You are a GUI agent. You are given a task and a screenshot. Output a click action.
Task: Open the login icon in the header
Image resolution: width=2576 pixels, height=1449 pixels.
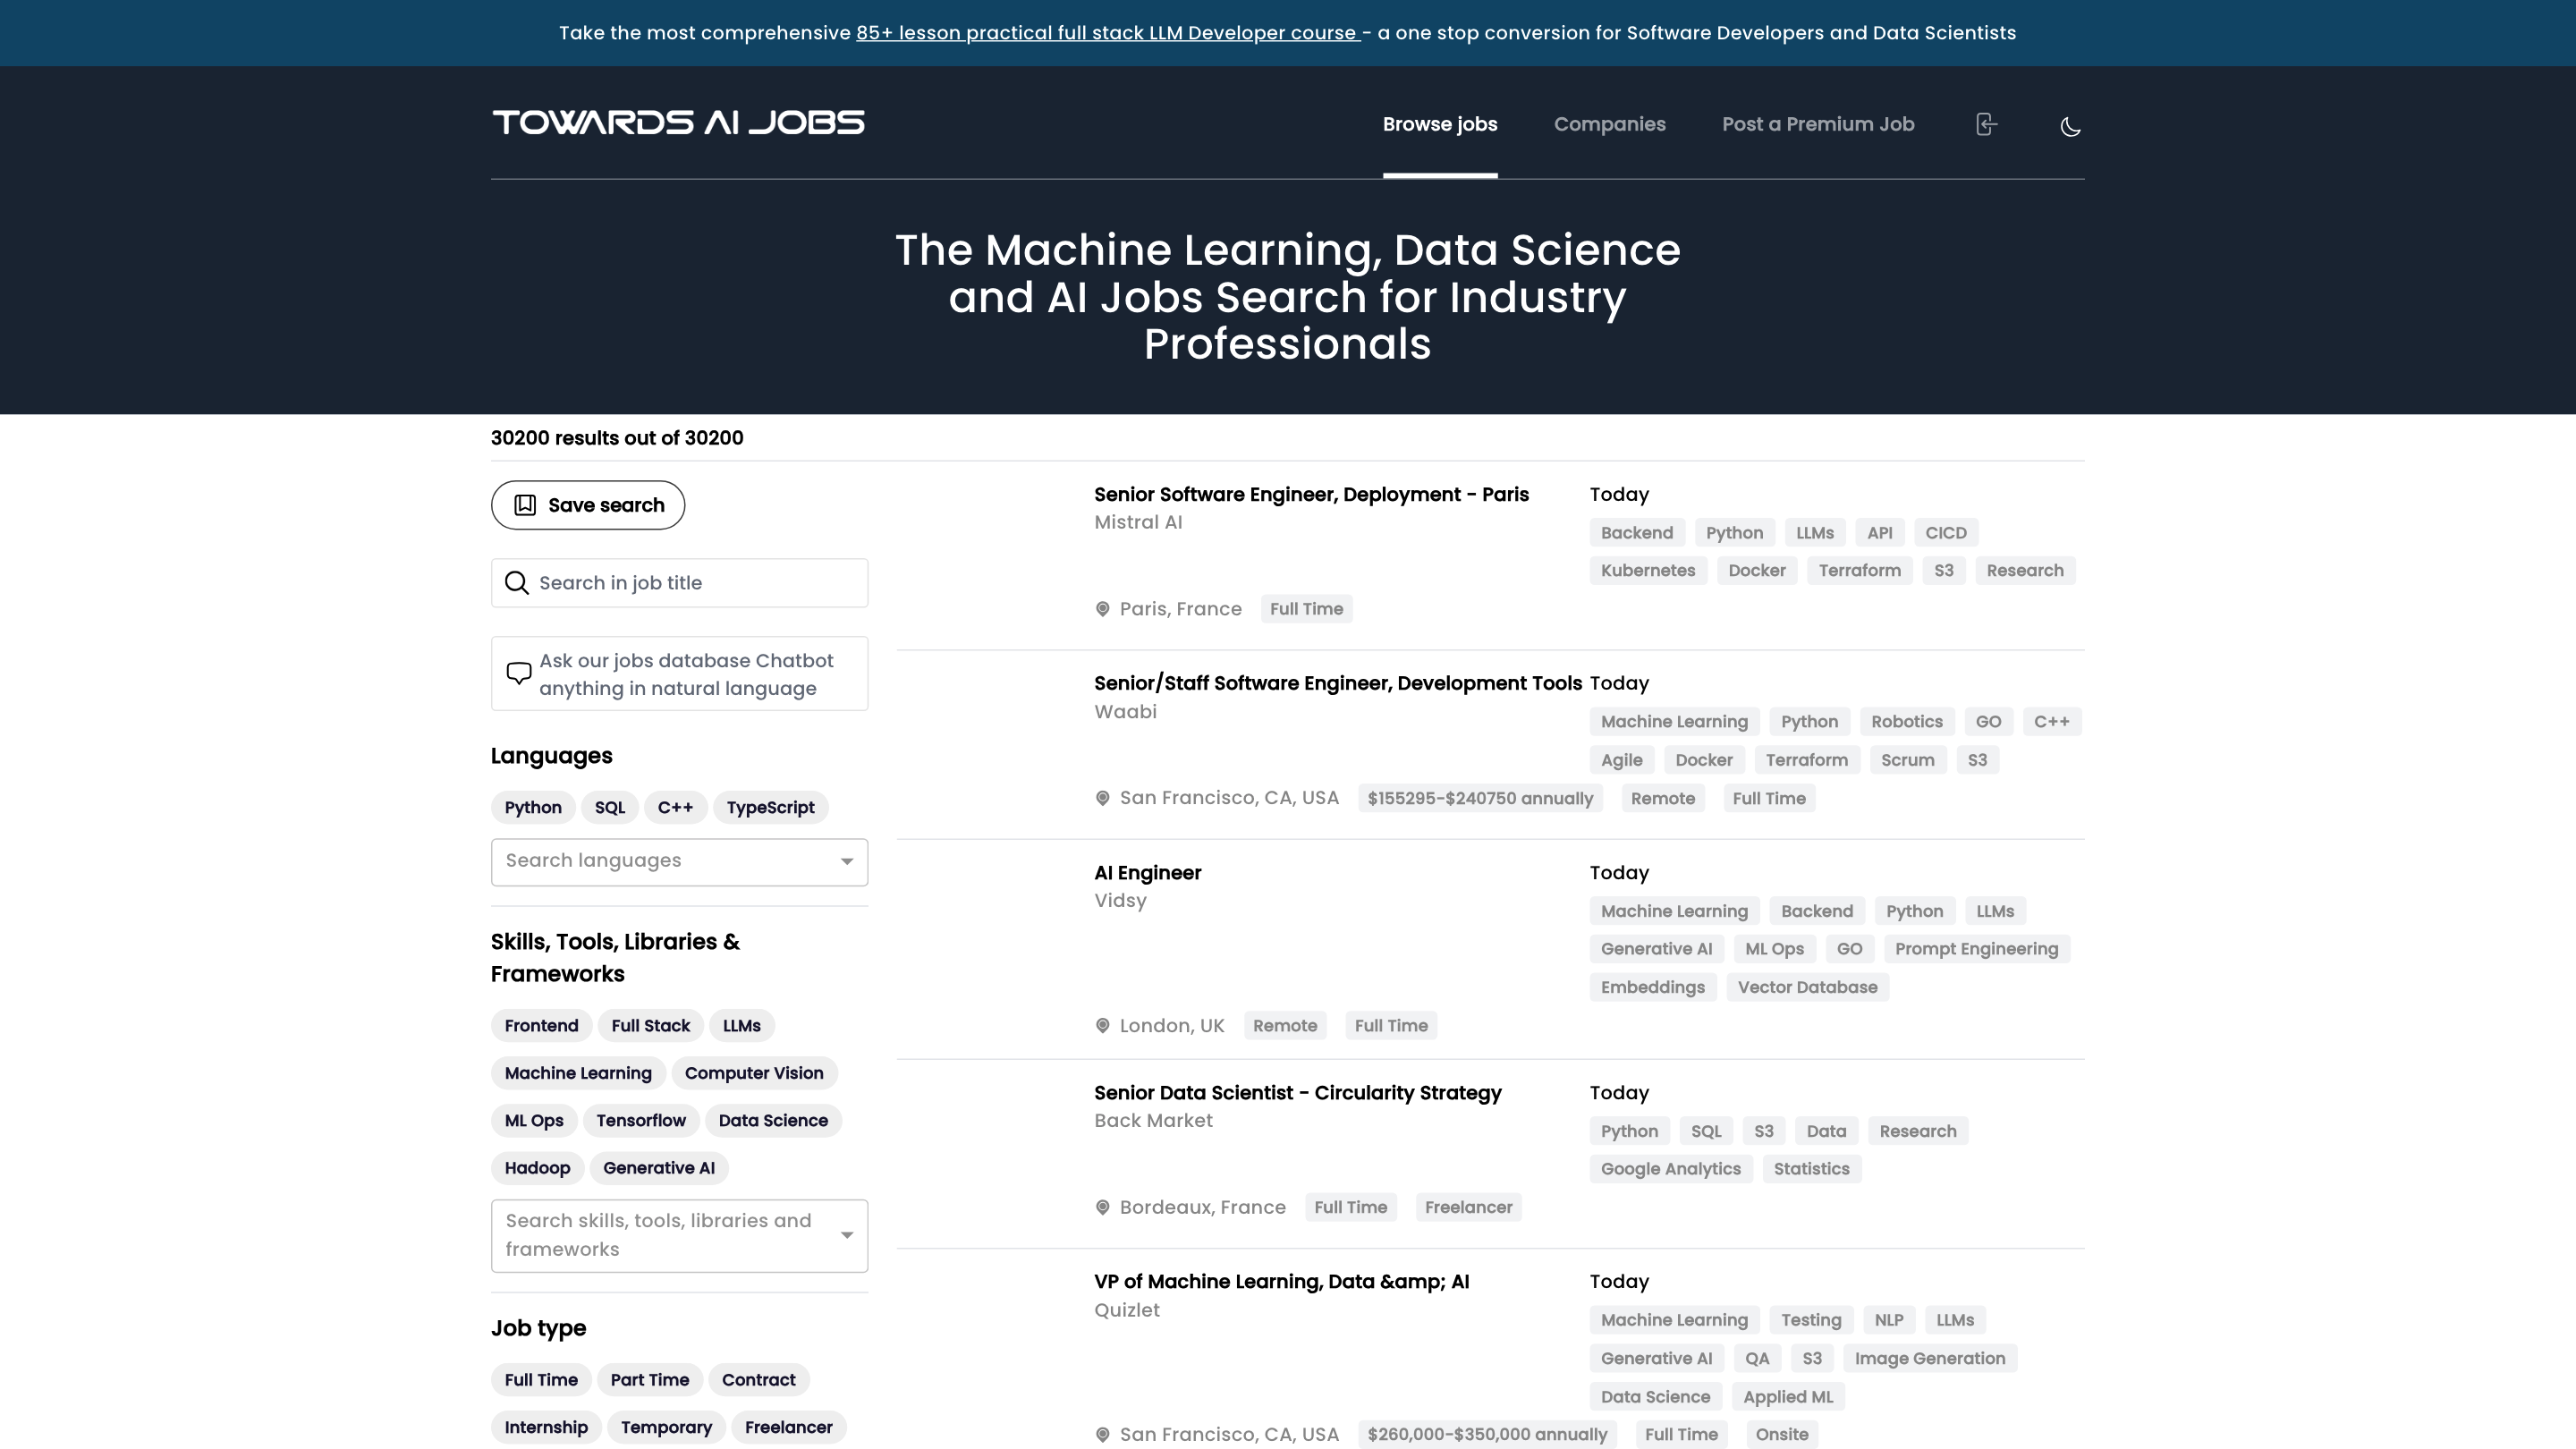click(x=1985, y=124)
